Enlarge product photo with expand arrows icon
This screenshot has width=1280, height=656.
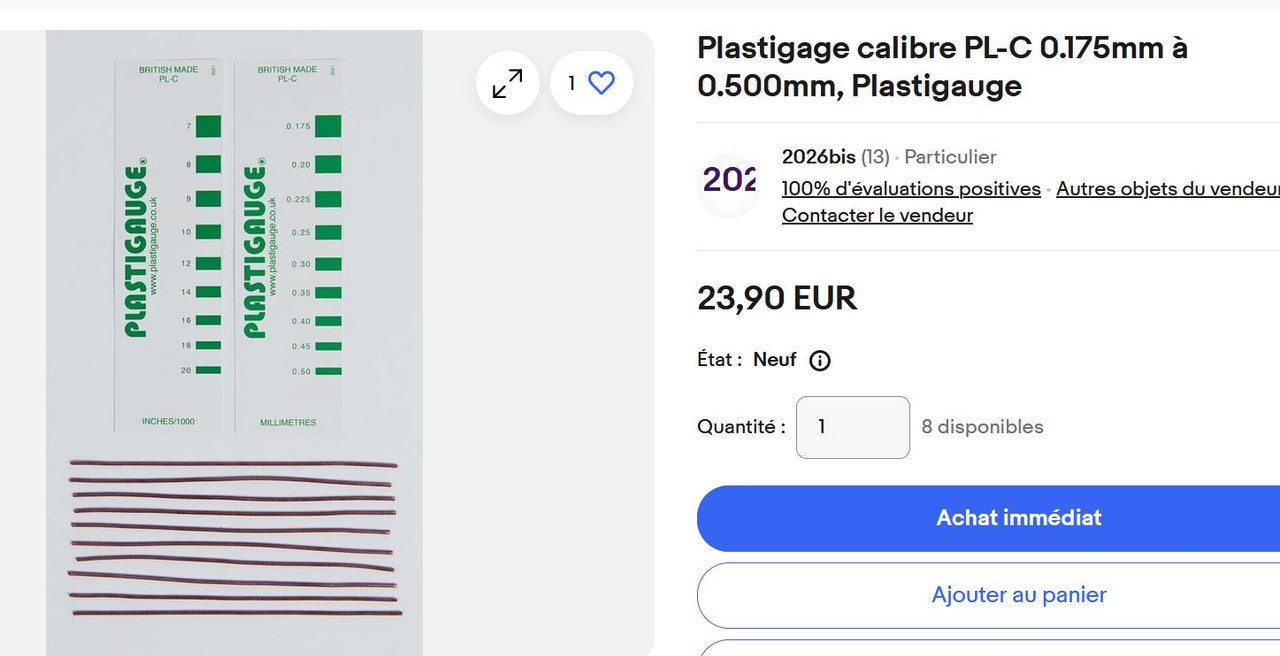coord(508,83)
